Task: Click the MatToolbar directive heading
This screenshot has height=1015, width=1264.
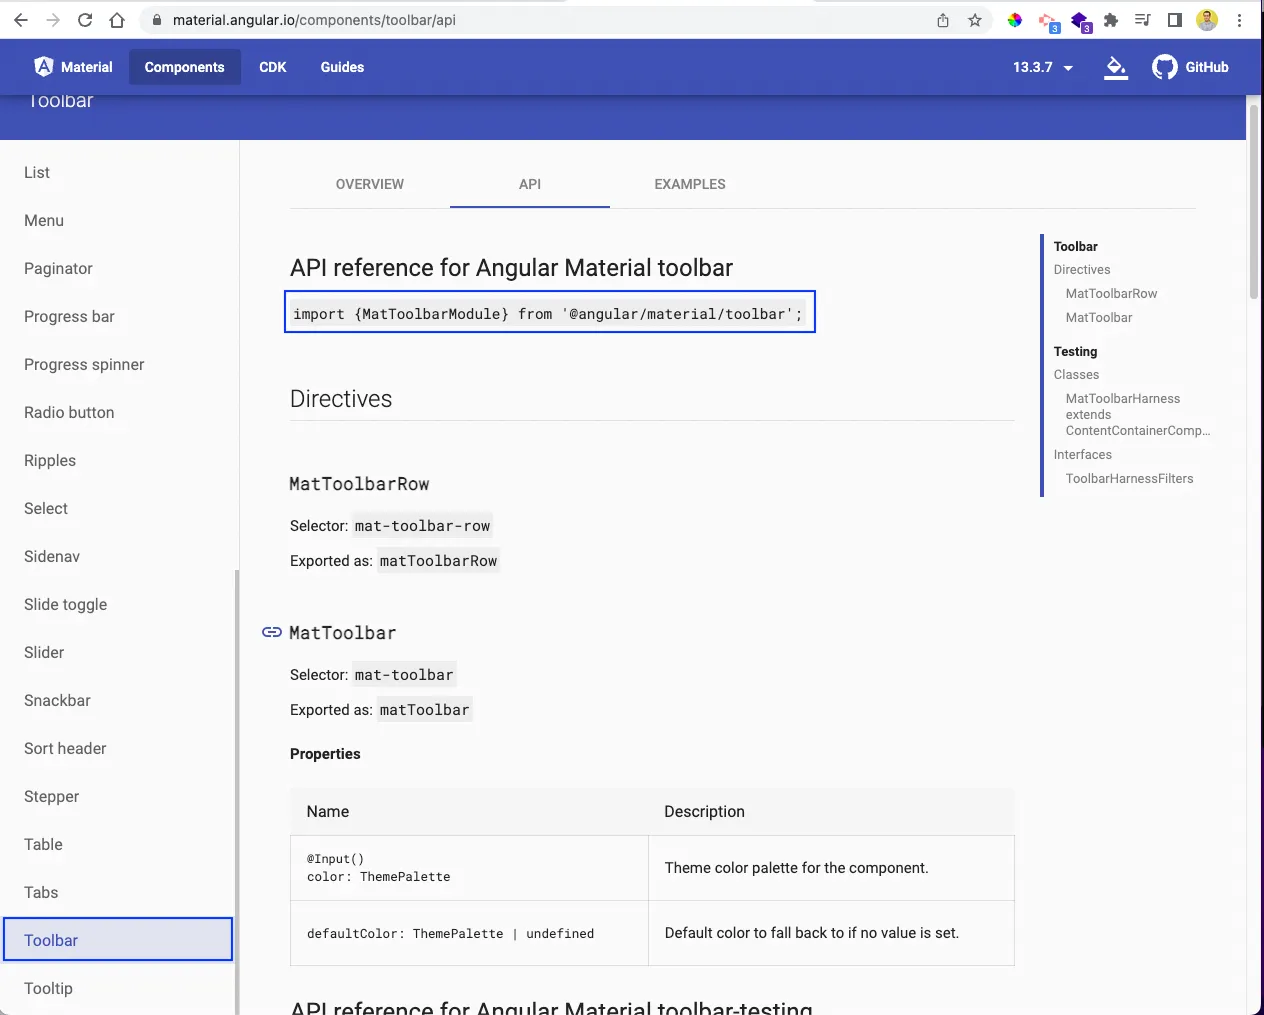Action: tap(343, 633)
